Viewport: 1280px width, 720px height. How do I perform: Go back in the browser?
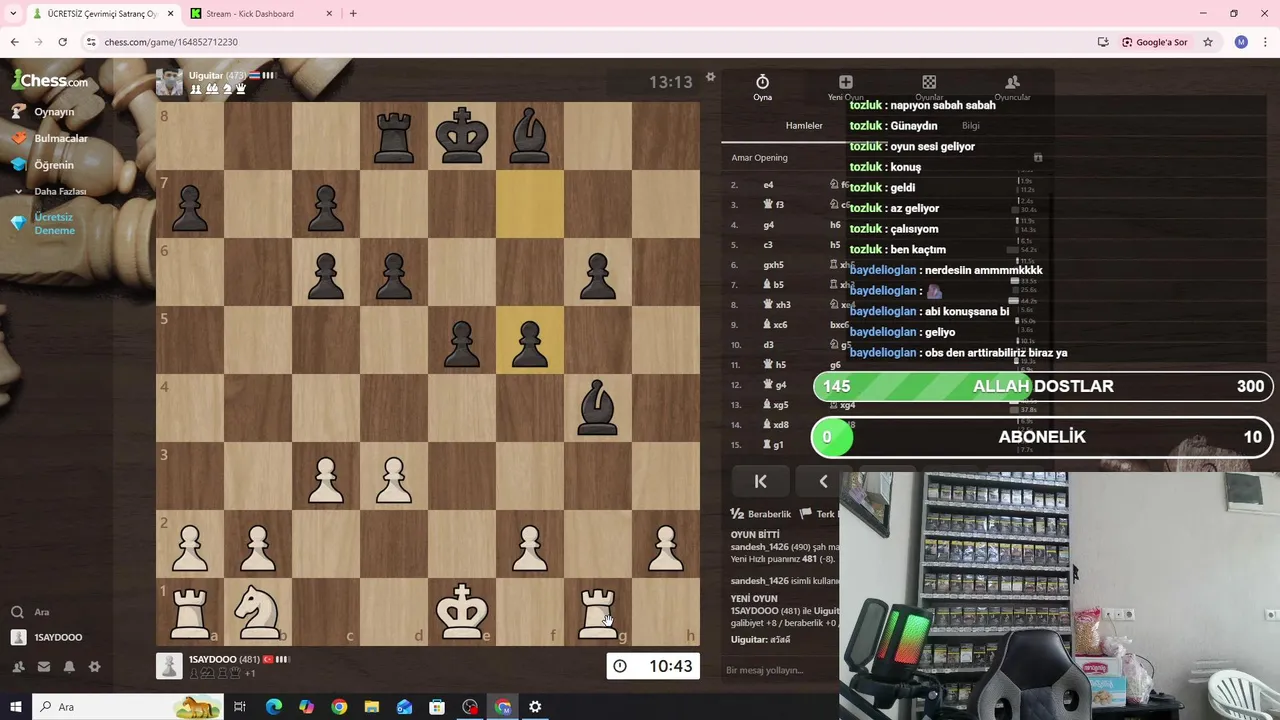(14, 42)
